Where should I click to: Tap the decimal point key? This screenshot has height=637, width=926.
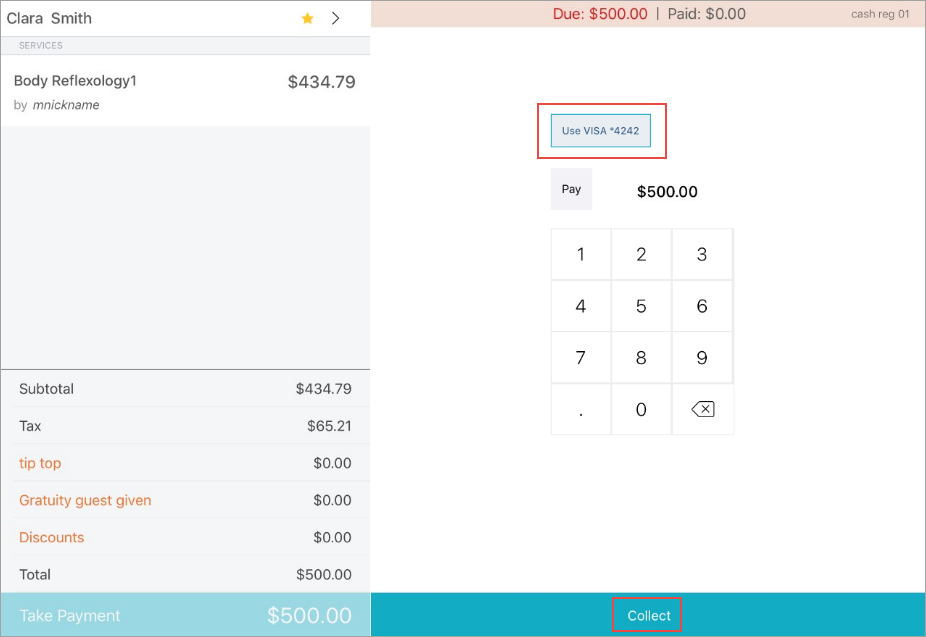click(x=581, y=409)
